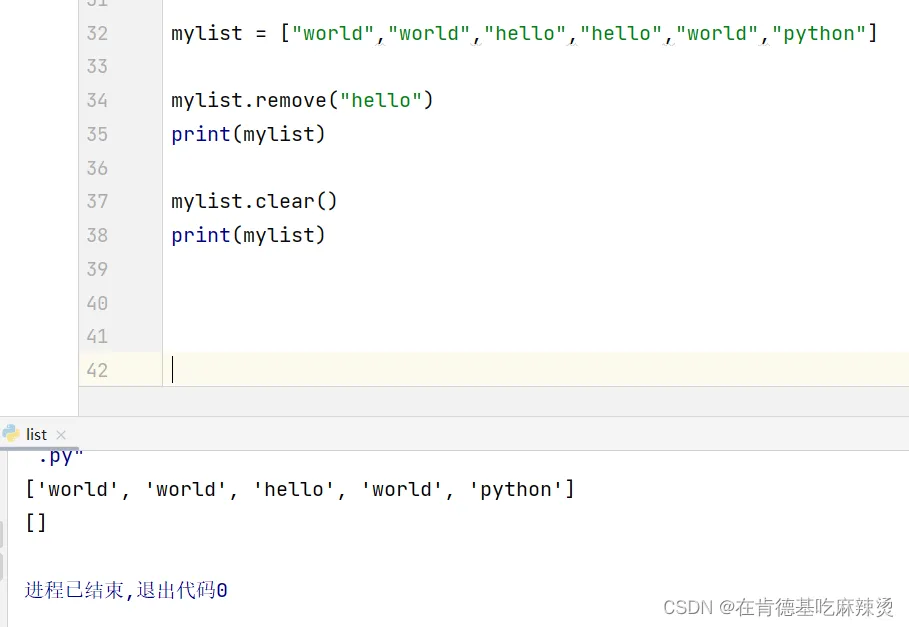Image resolution: width=909 pixels, height=627 pixels.
Task: Click line number 32 in the gutter
Action: [x=97, y=33]
